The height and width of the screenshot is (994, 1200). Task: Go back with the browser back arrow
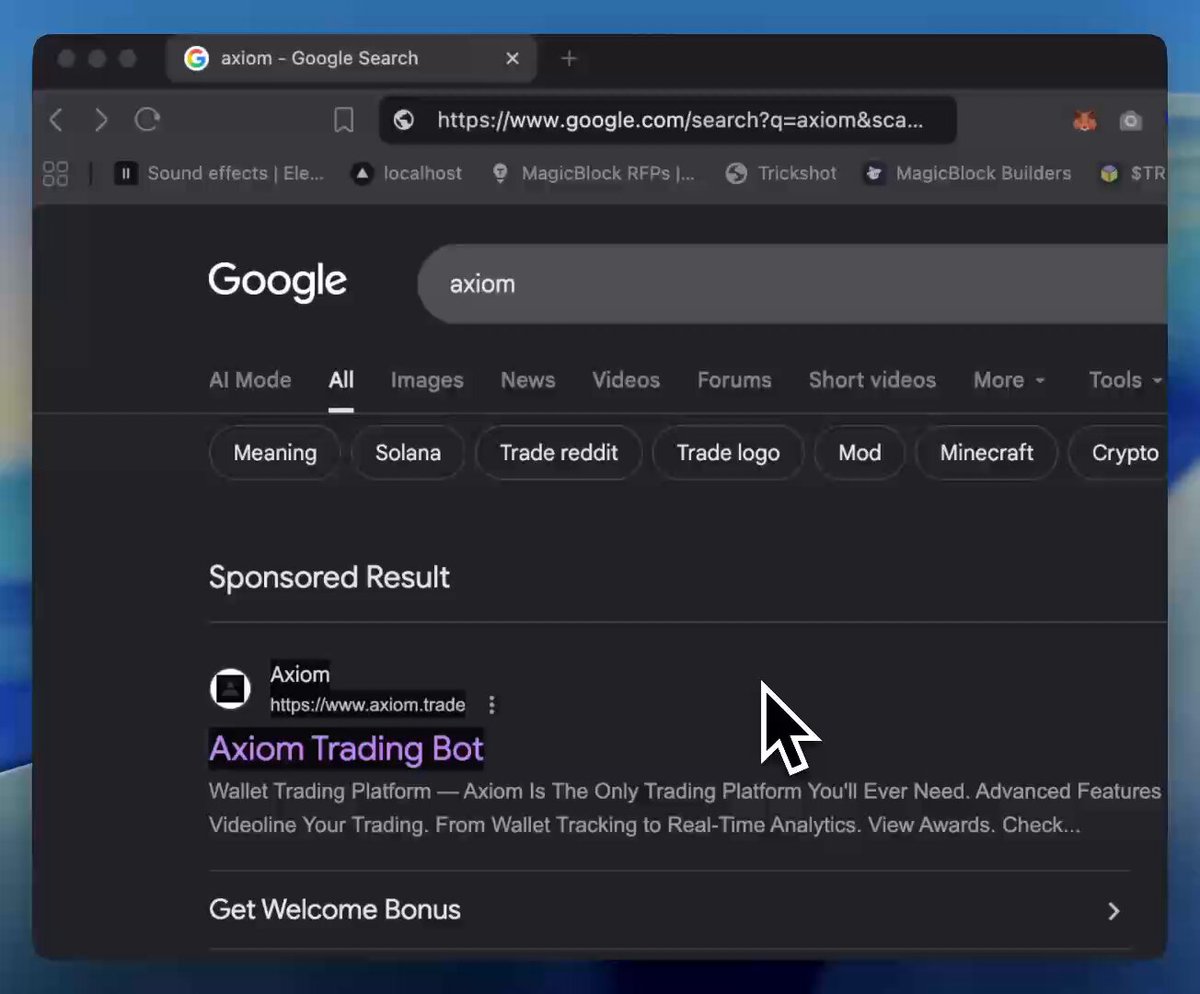pos(56,121)
